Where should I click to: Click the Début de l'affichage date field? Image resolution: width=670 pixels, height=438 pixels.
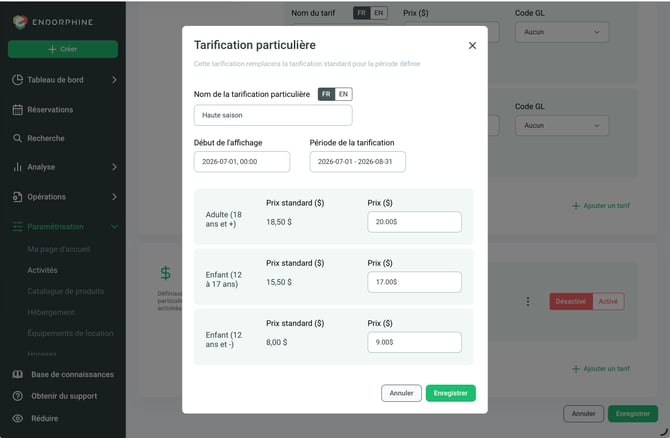(242, 162)
